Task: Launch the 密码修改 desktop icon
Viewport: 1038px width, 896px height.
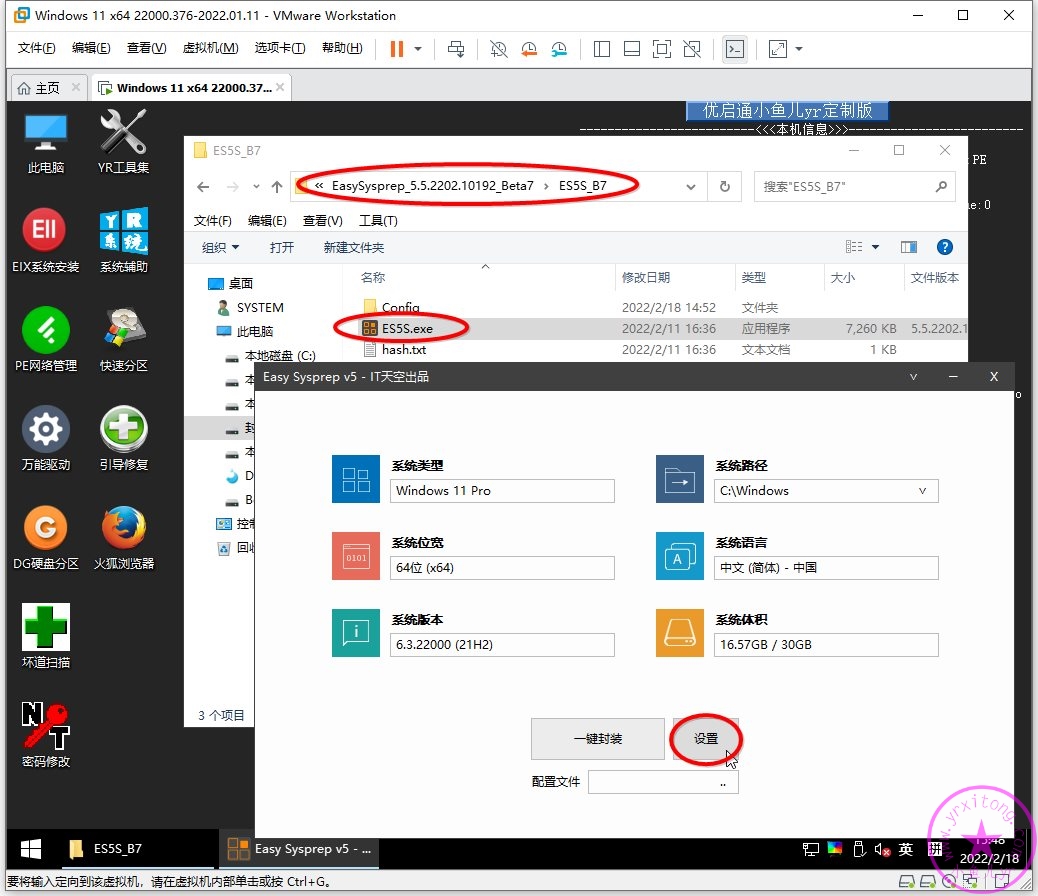Action: [x=45, y=735]
